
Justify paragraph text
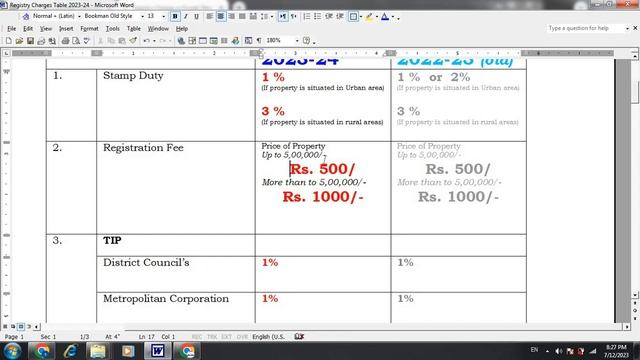pos(242,16)
